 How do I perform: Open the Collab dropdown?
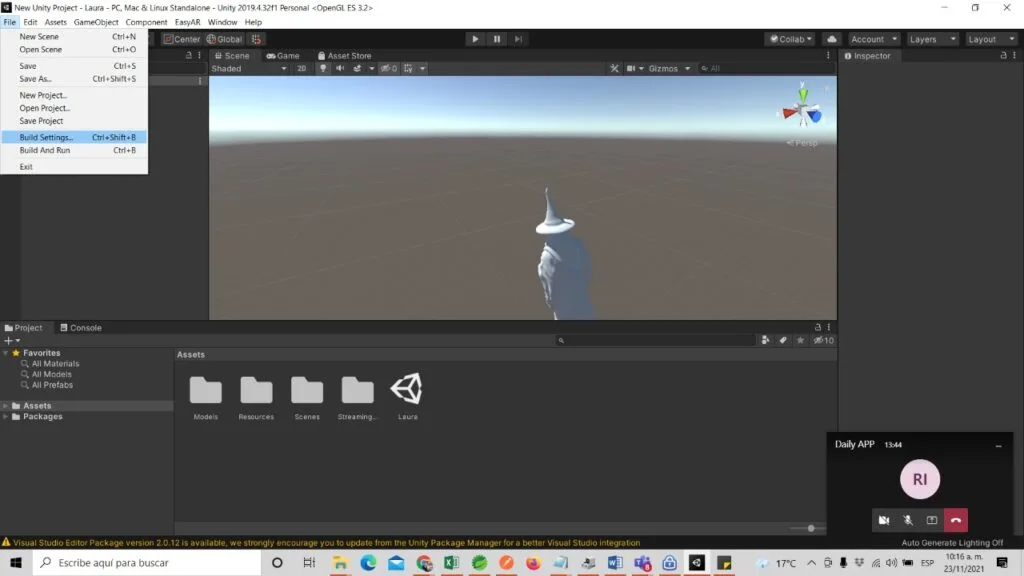click(790, 39)
